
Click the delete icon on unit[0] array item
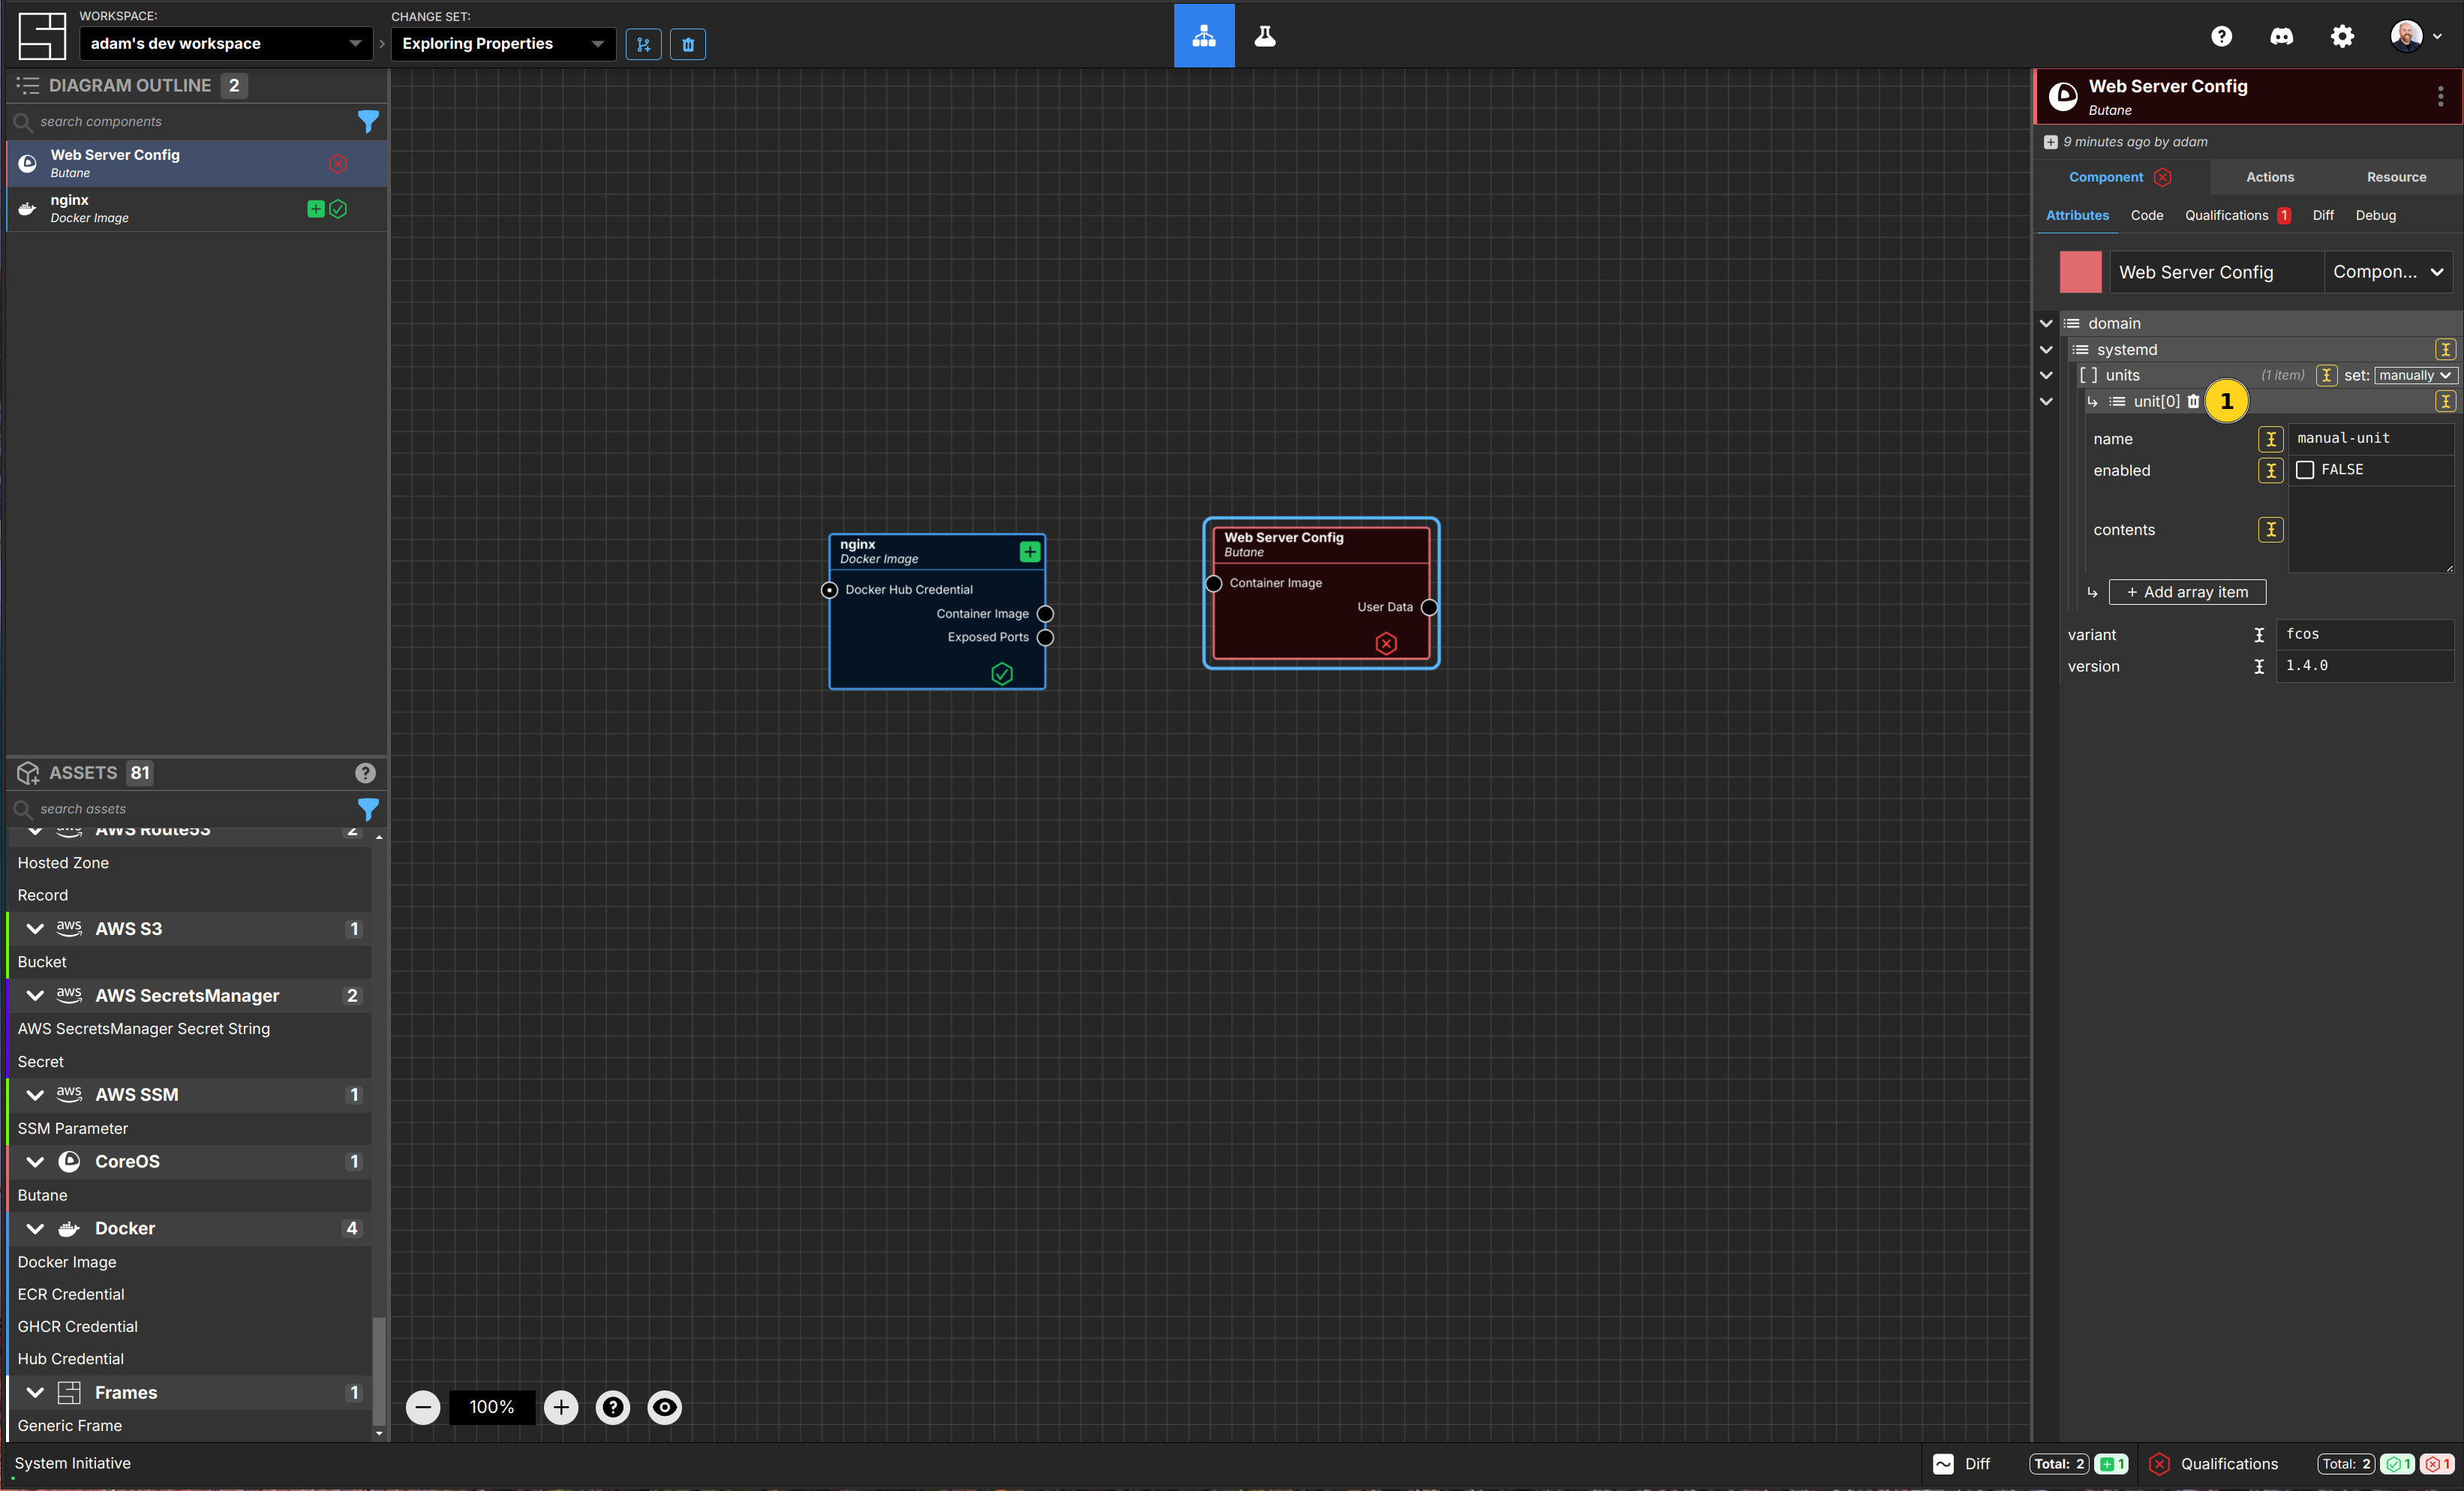[2193, 400]
